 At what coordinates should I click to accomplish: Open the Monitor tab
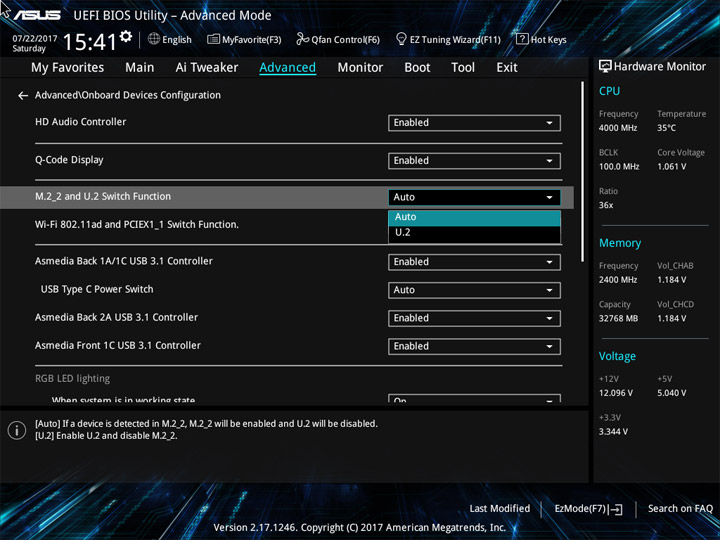coord(360,68)
